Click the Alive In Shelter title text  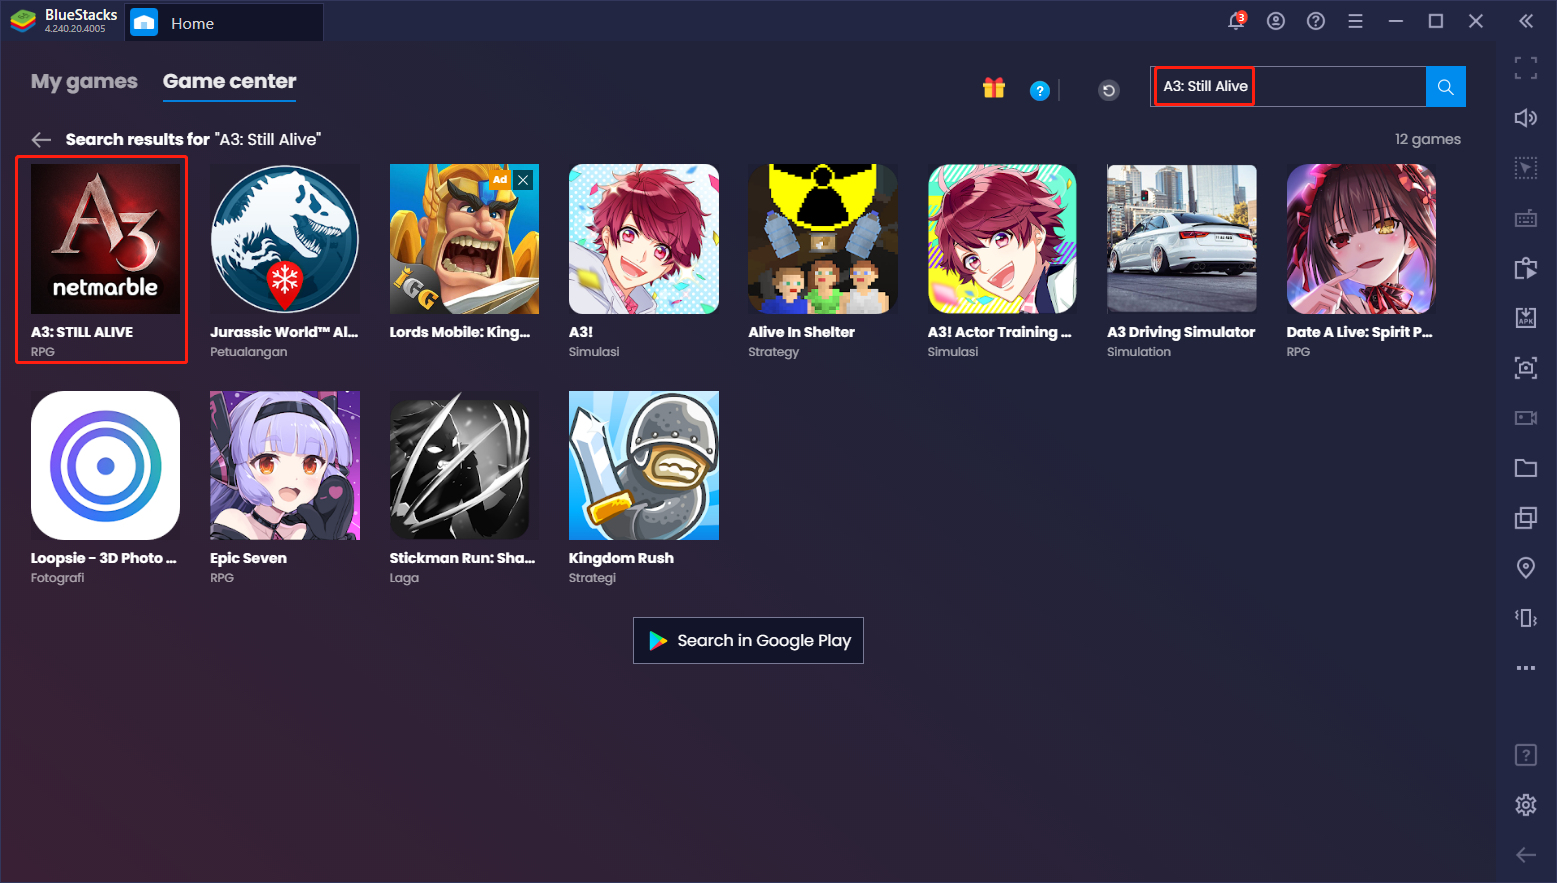(x=801, y=332)
